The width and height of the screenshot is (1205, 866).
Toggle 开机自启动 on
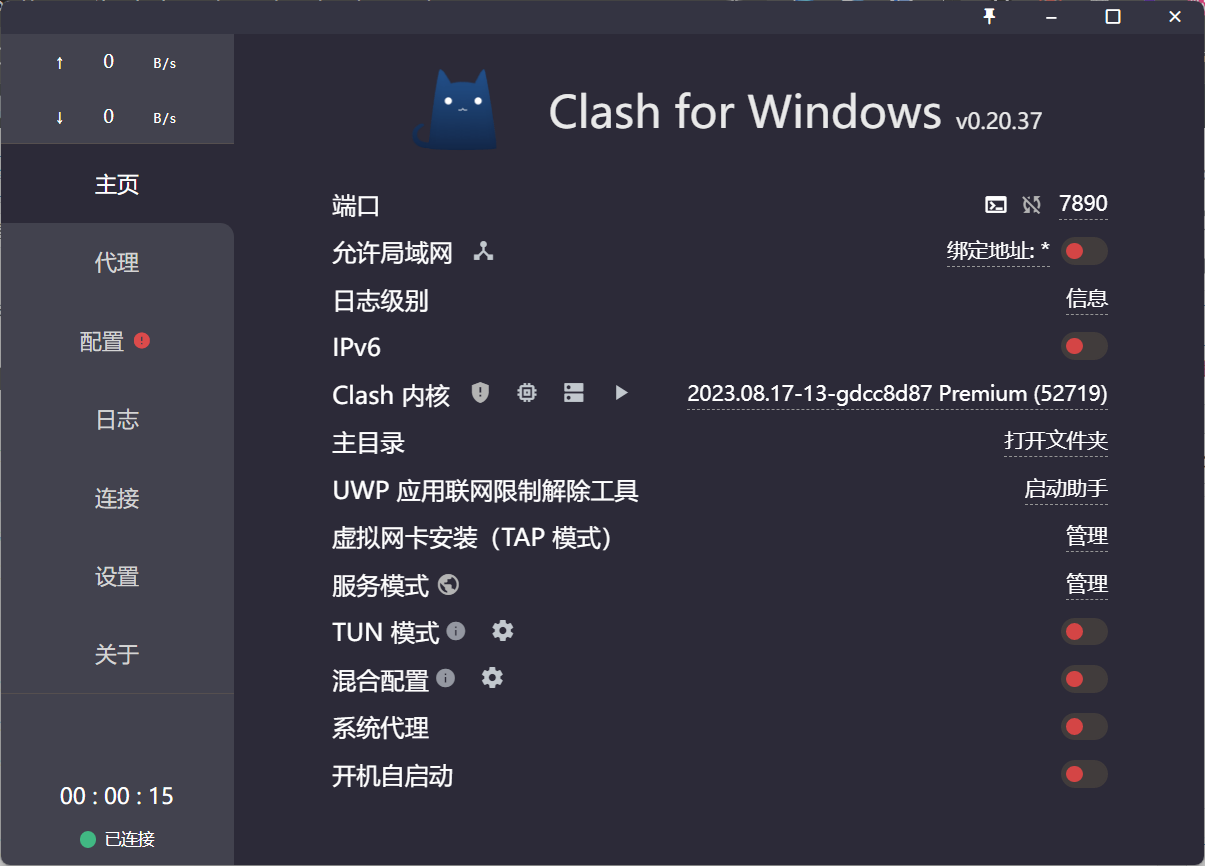[x=1084, y=774]
